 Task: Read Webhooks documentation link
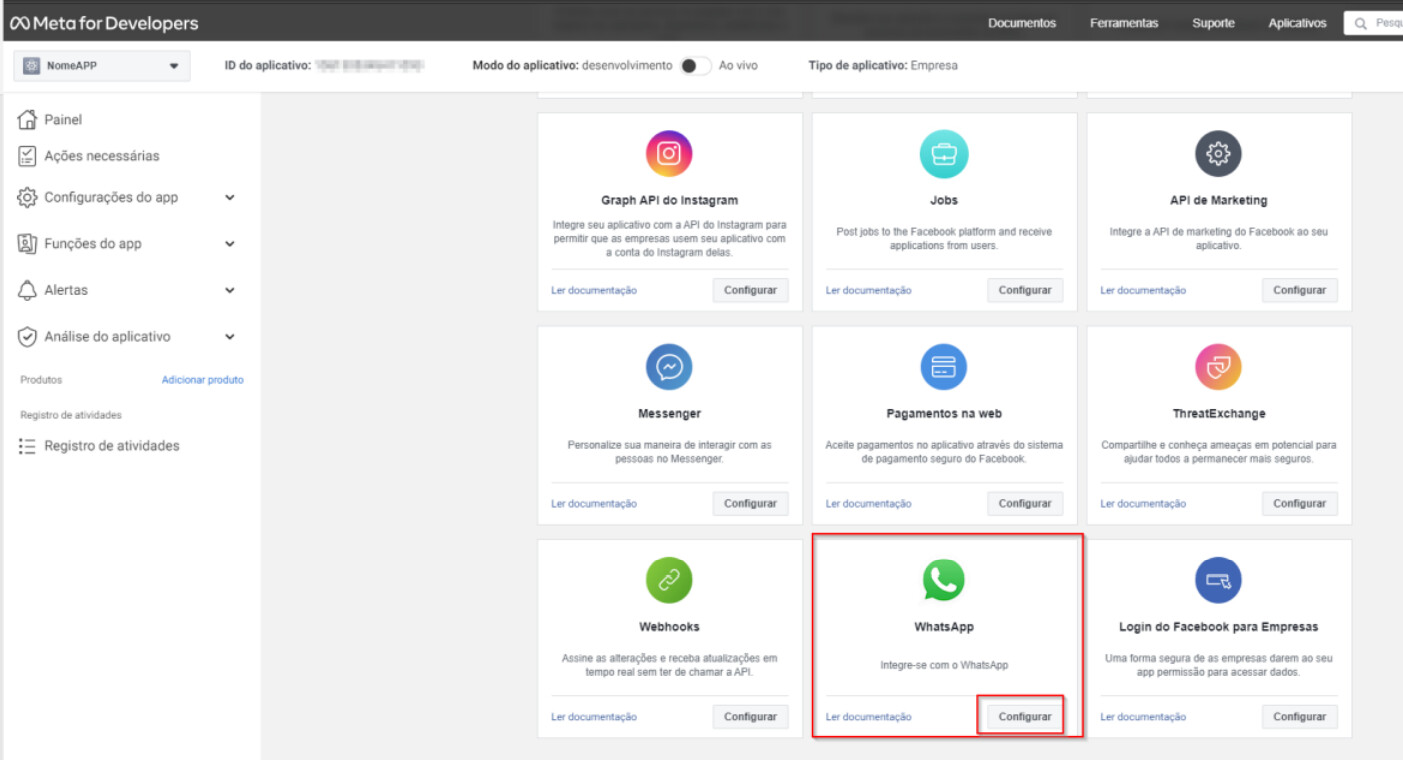click(594, 717)
